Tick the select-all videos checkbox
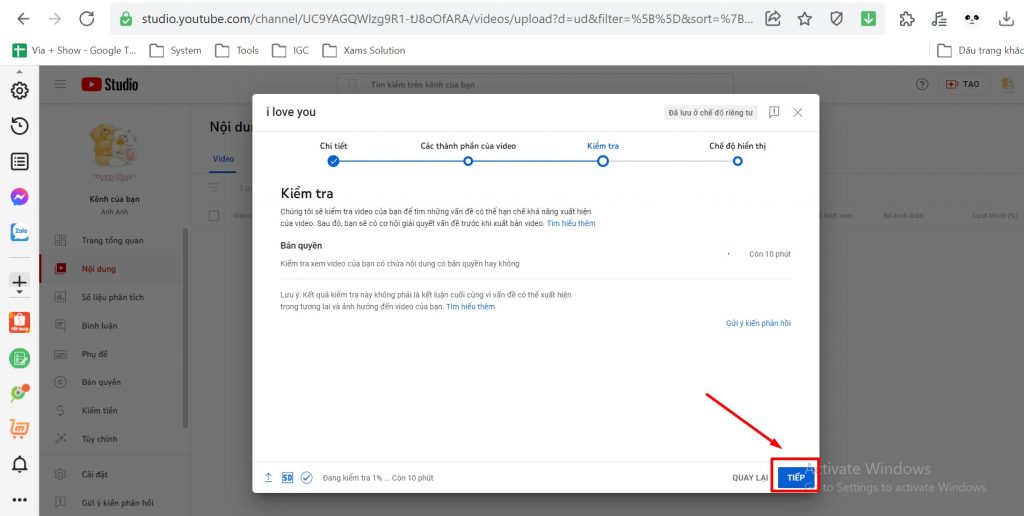 (214, 216)
